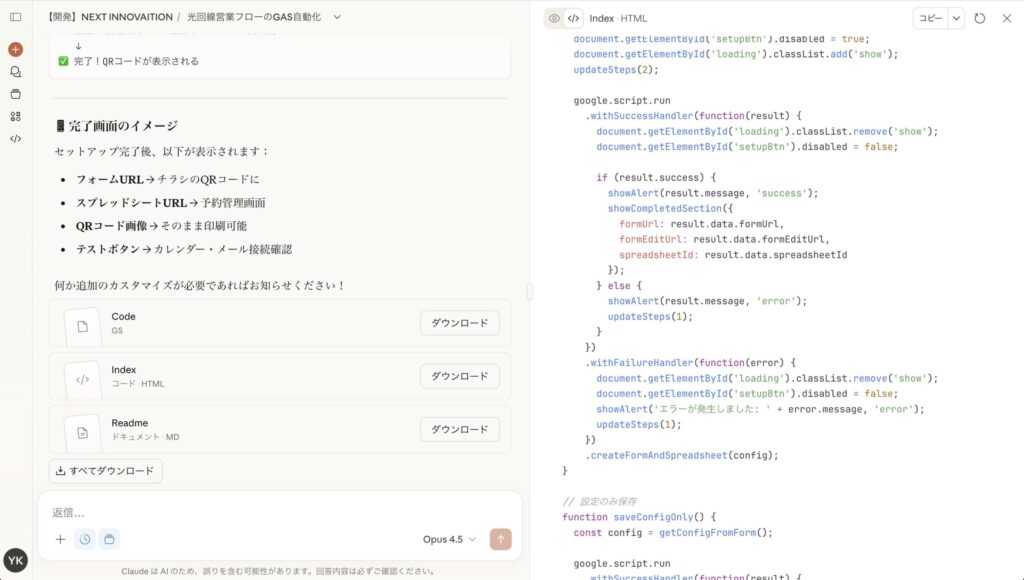Click the 返信 reply input field
Viewport: 1024px width, 580px height.
pos(280,512)
